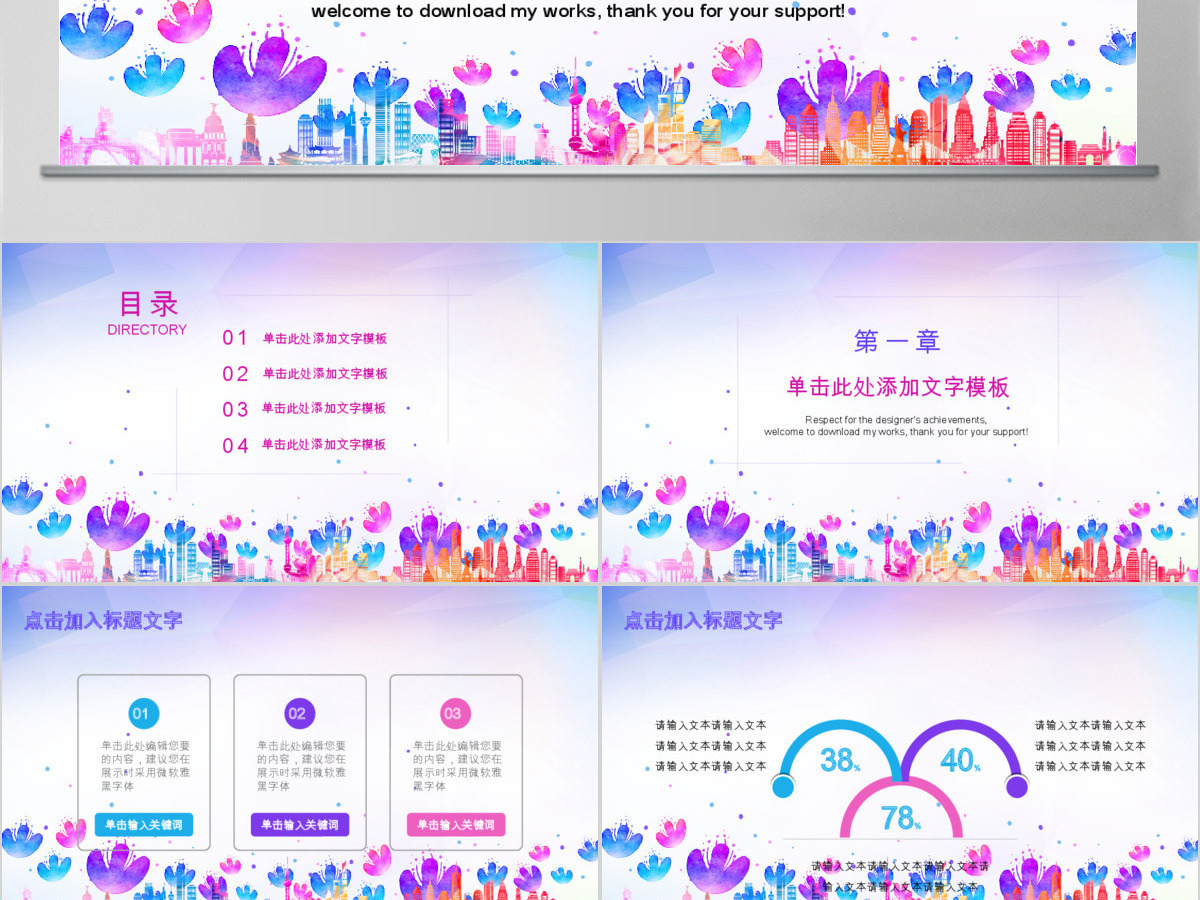Click the welcome line under the chapter title

tap(896, 432)
